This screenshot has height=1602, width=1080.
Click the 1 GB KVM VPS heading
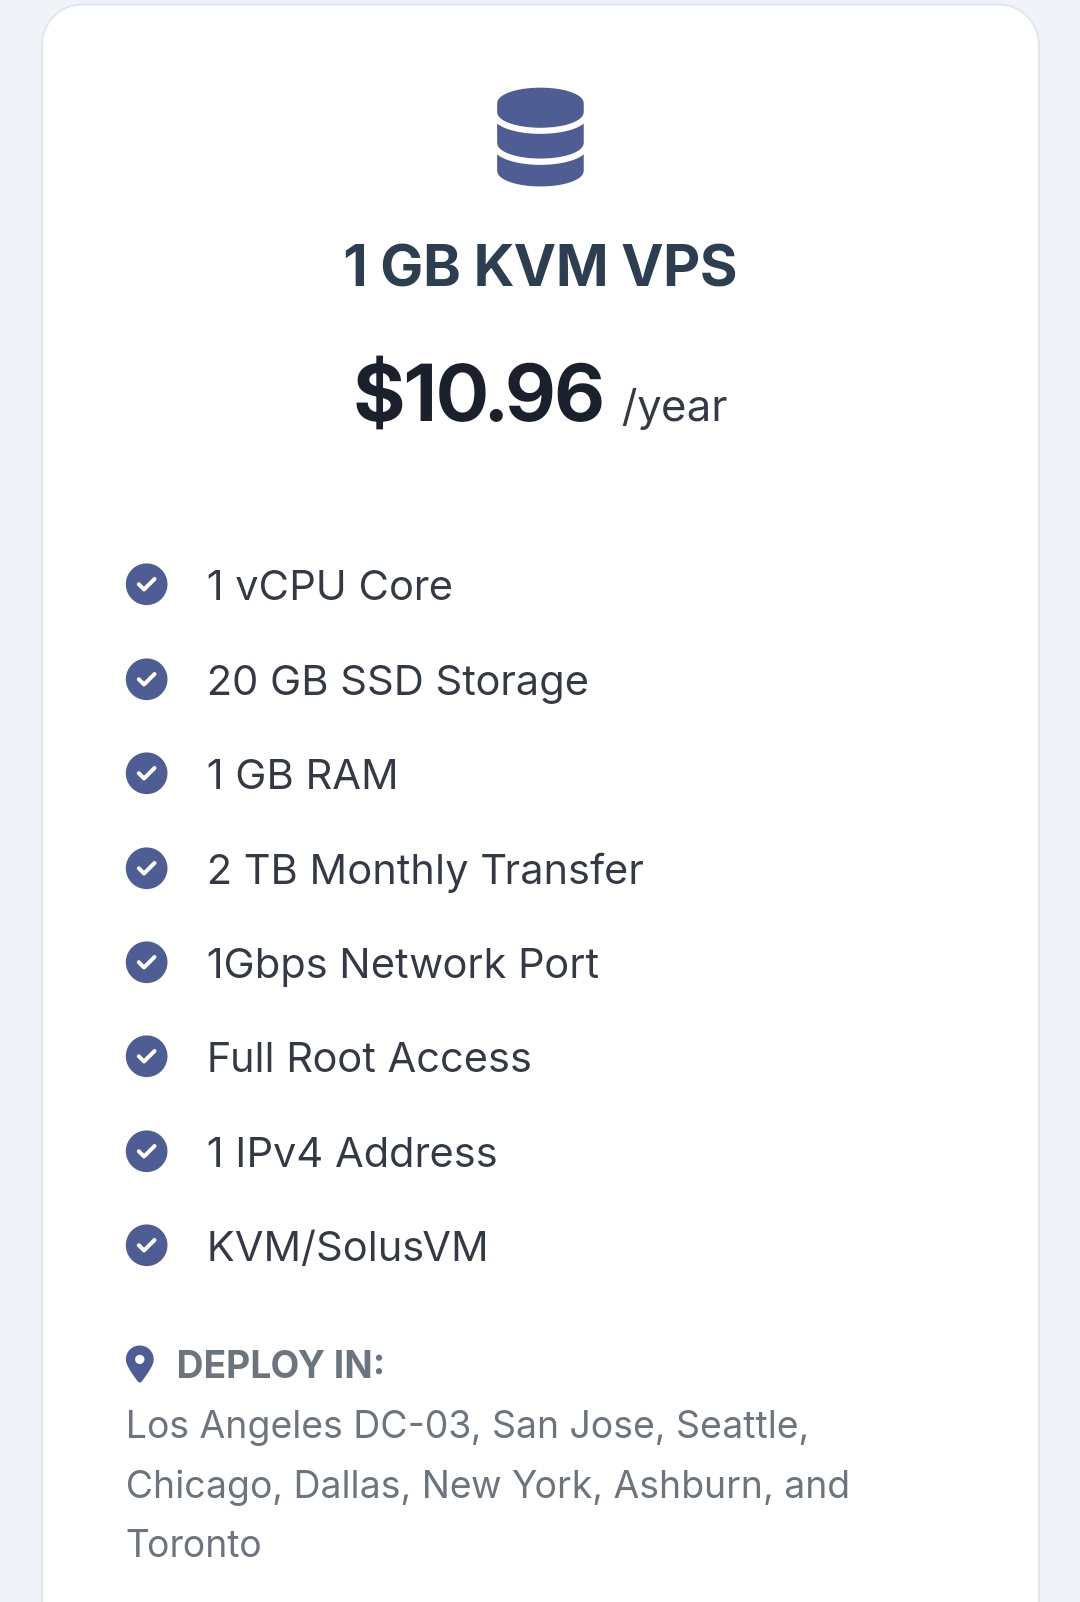[x=540, y=266]
